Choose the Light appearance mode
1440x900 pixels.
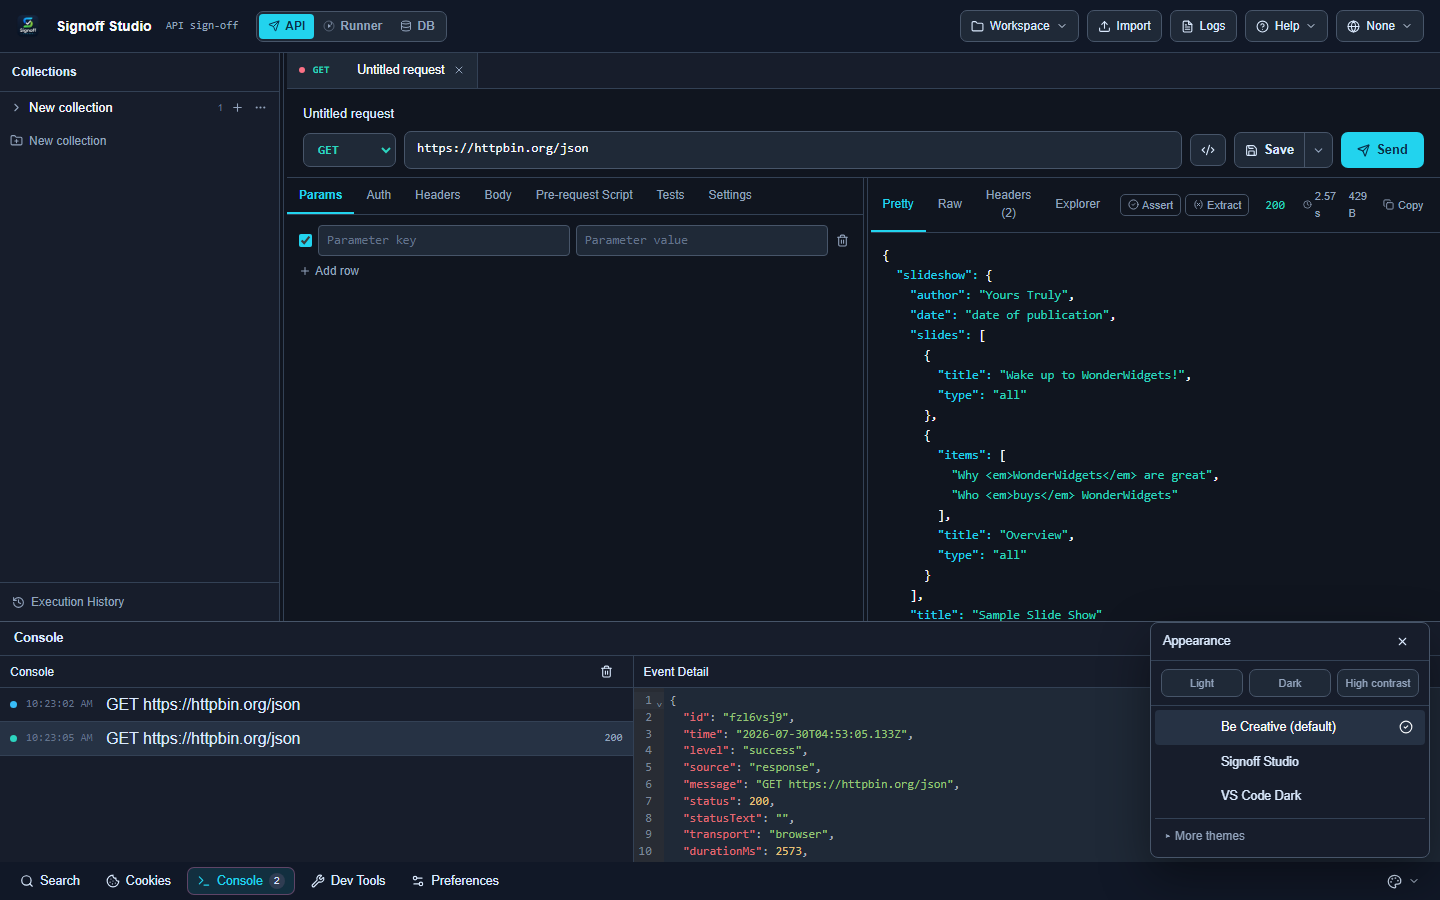[x=1202, y=683]
